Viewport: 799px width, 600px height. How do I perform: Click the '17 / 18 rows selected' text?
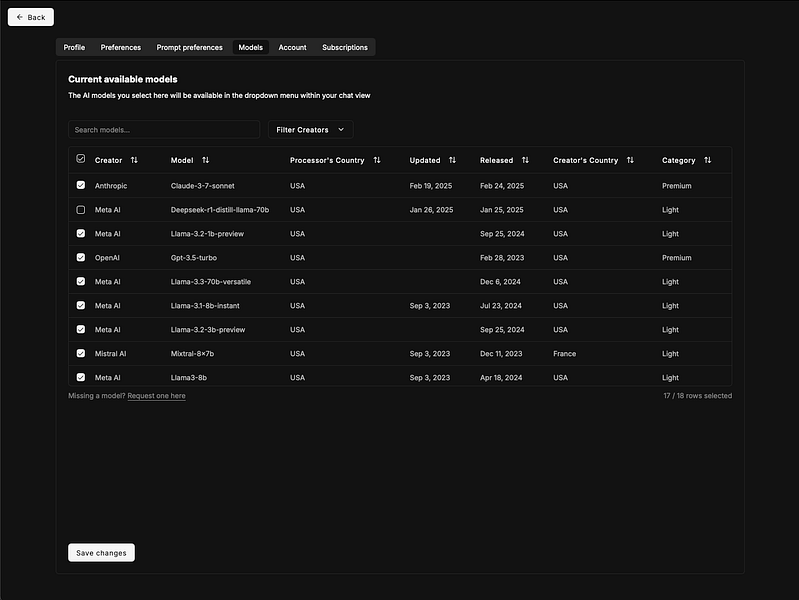[x=698, y=396]
